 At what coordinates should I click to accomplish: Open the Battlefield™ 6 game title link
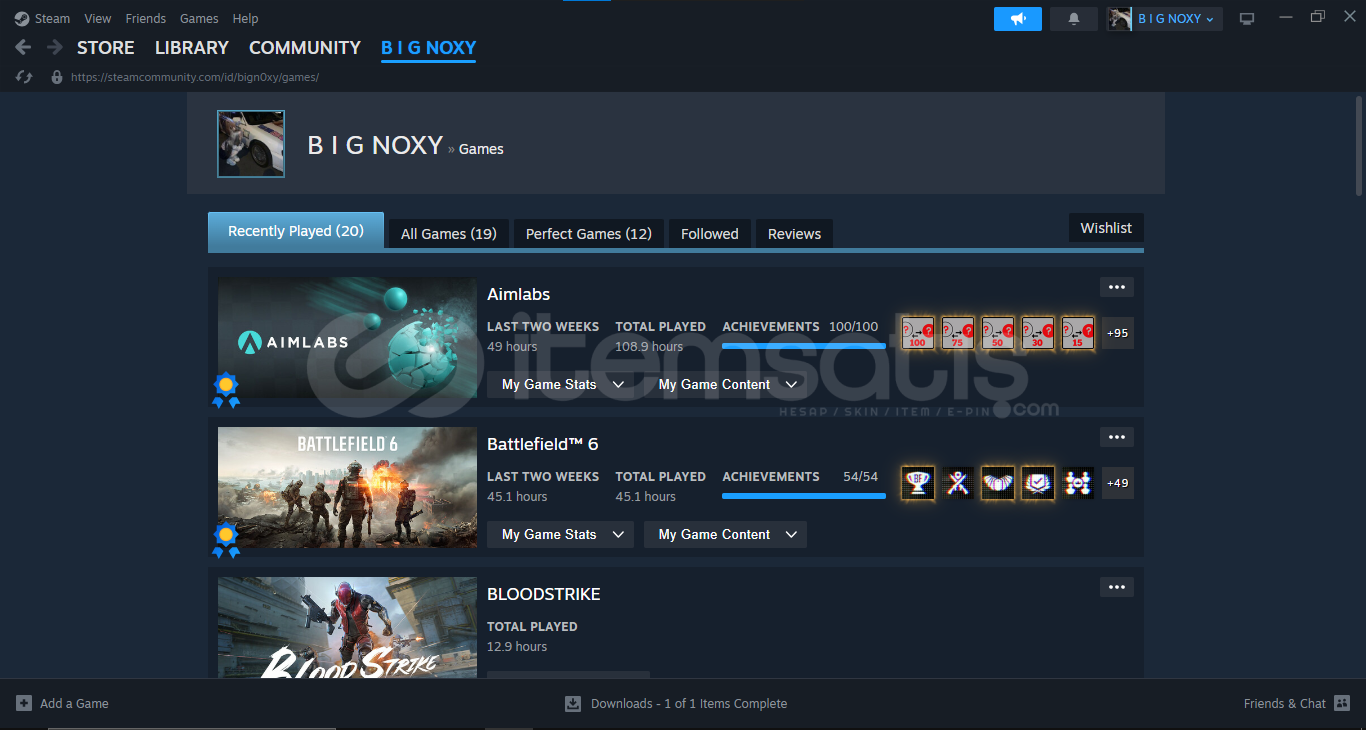pyautogui.click(x=542, y=444)
